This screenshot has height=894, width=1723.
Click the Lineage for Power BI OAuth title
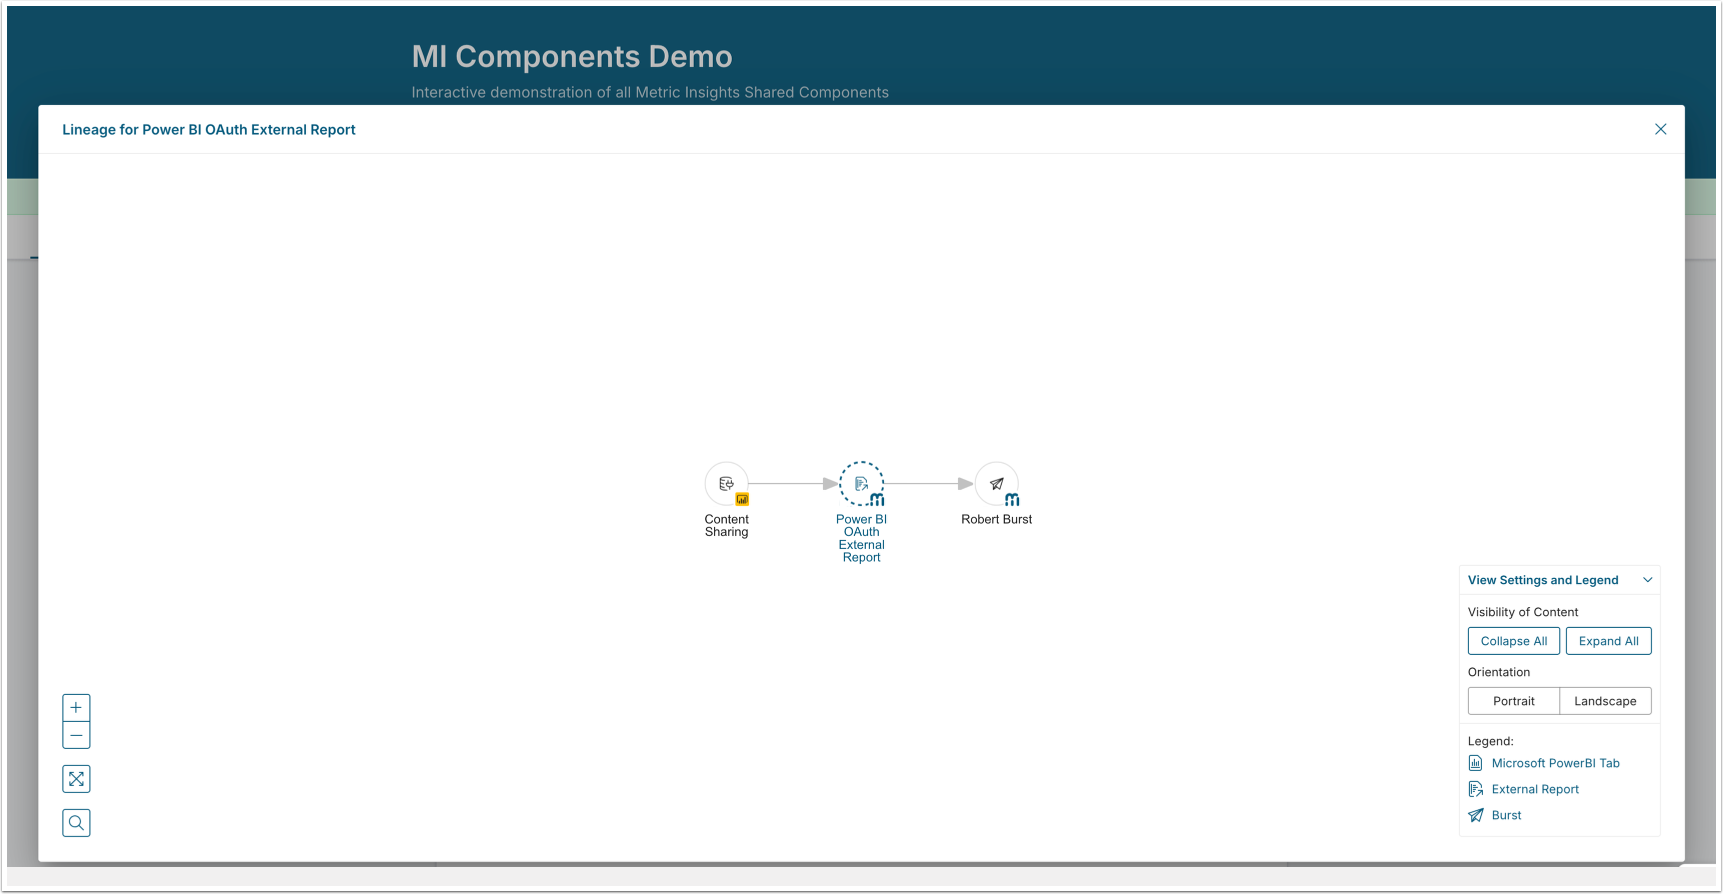point(209,130)
